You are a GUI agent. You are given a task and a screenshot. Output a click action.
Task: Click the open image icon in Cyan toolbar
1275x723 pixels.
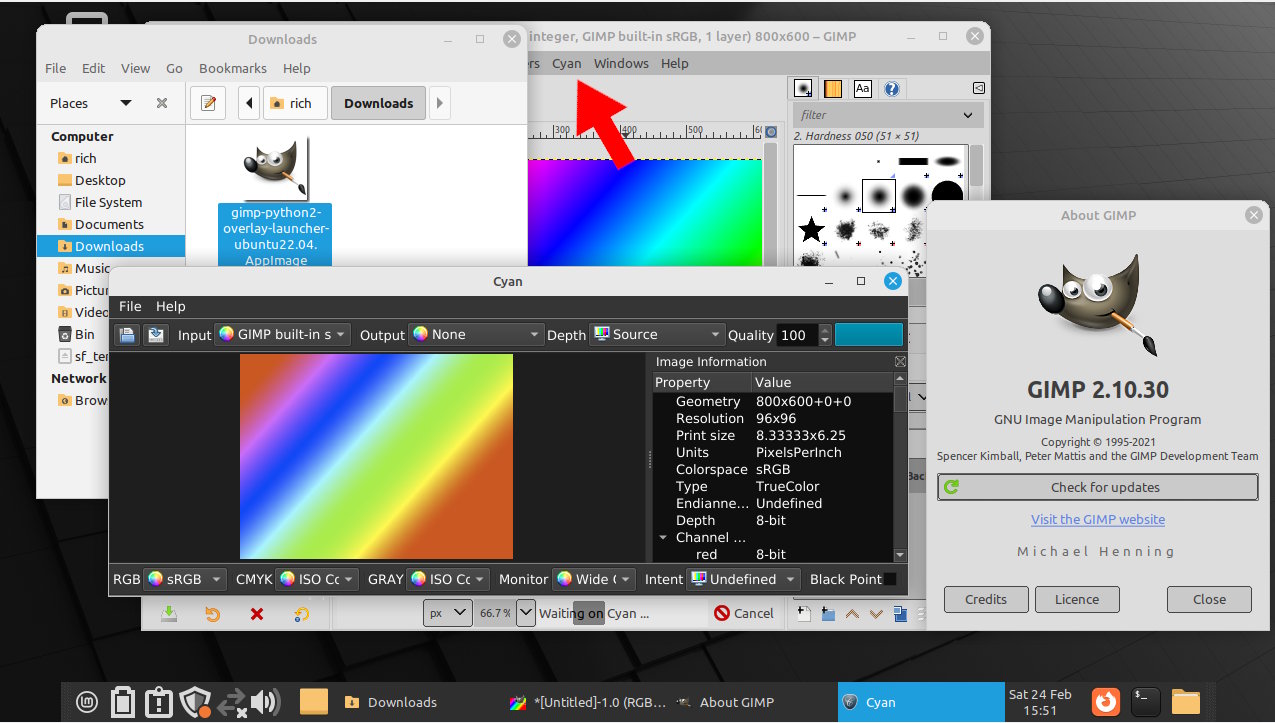click(x=126, y=335)
